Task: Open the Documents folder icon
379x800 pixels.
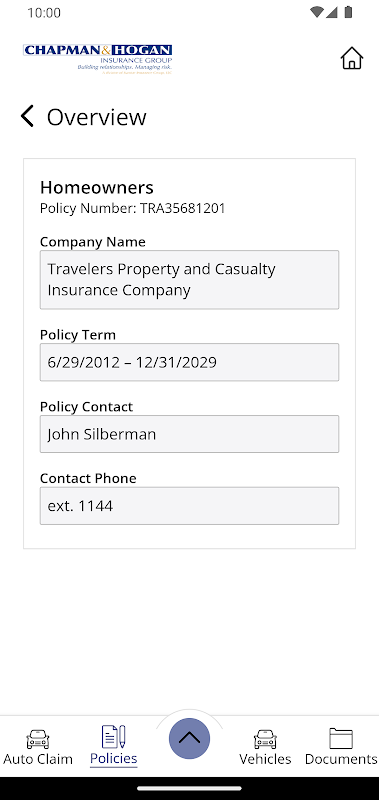Action: pyautogui.click(x=341, y=738)
